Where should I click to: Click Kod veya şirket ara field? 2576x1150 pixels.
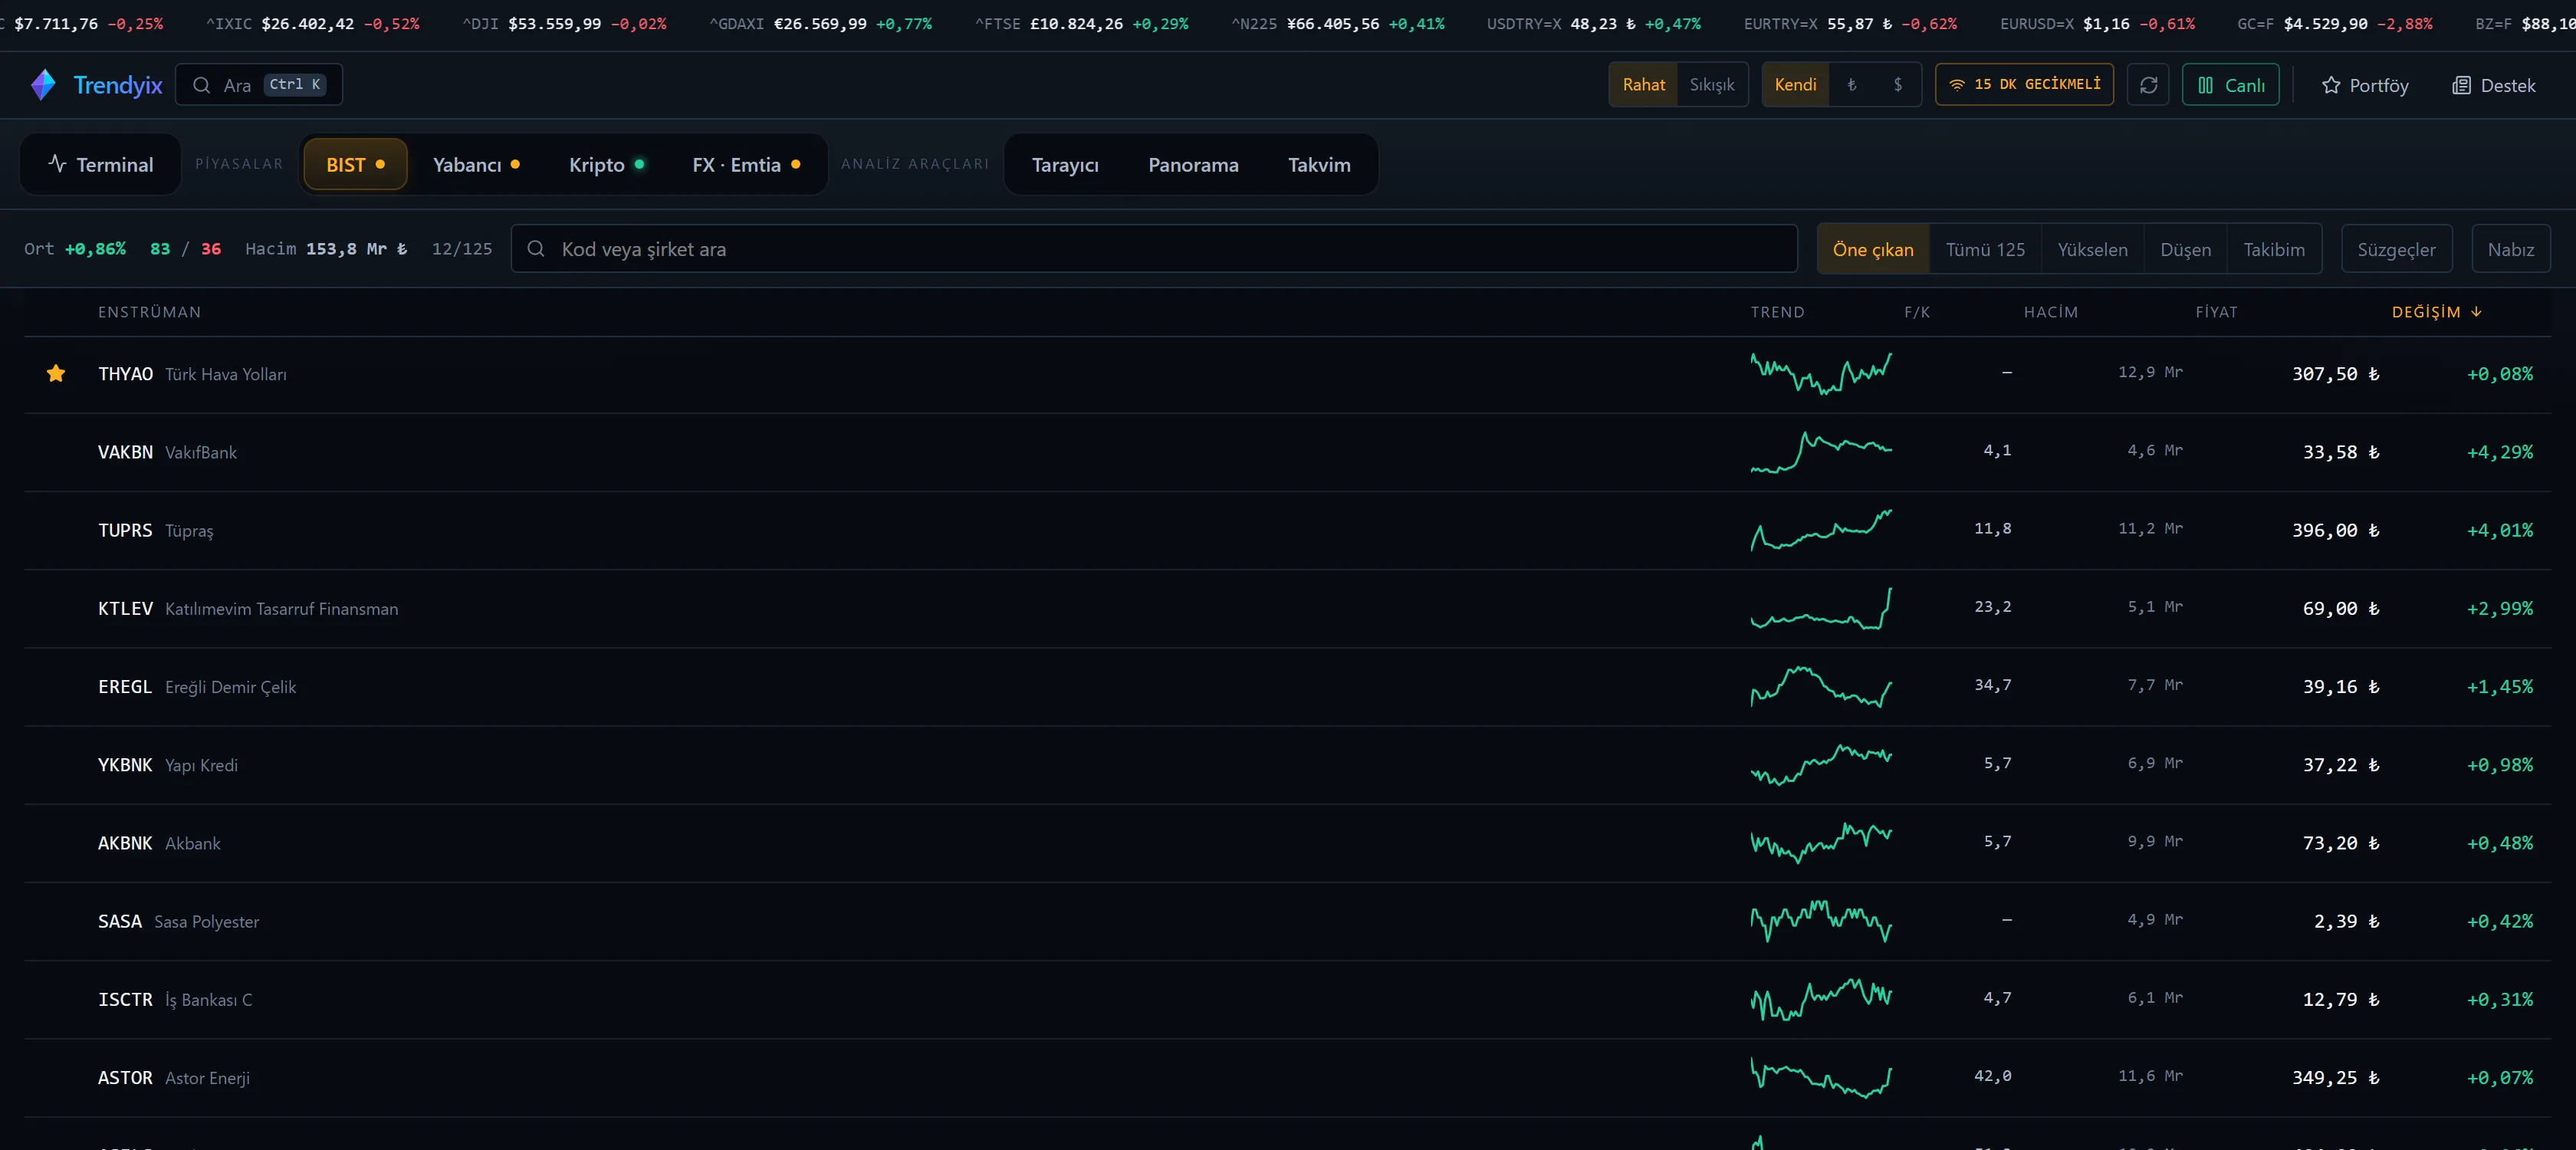[x=1154, y=249]
